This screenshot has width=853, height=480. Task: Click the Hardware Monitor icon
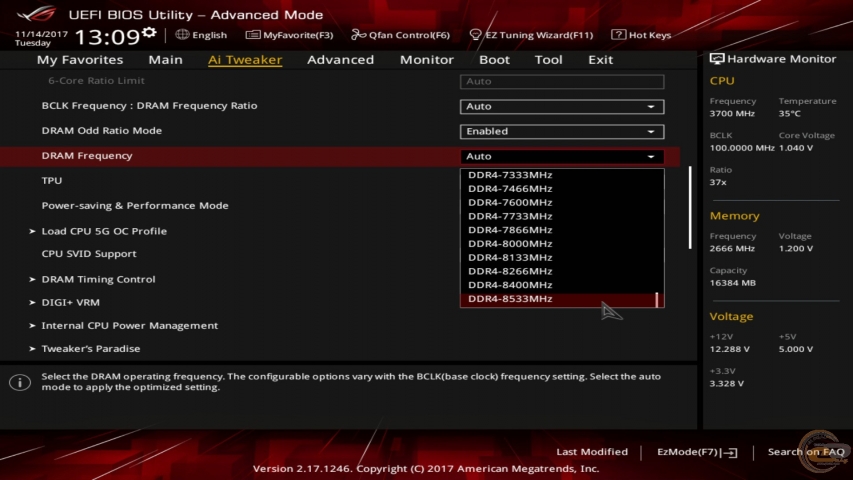[x=716, y=59]
